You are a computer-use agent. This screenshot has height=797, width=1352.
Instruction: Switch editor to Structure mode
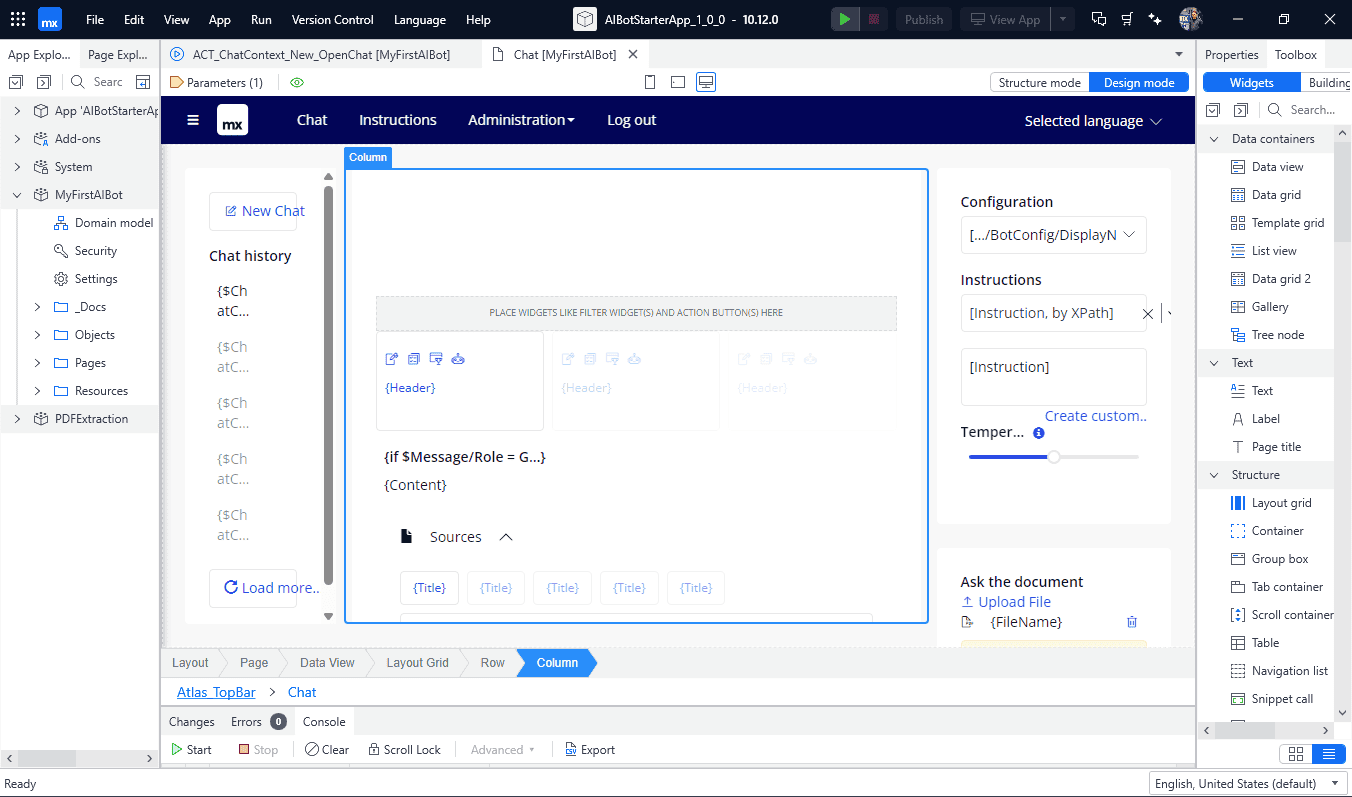[1039, 82]
